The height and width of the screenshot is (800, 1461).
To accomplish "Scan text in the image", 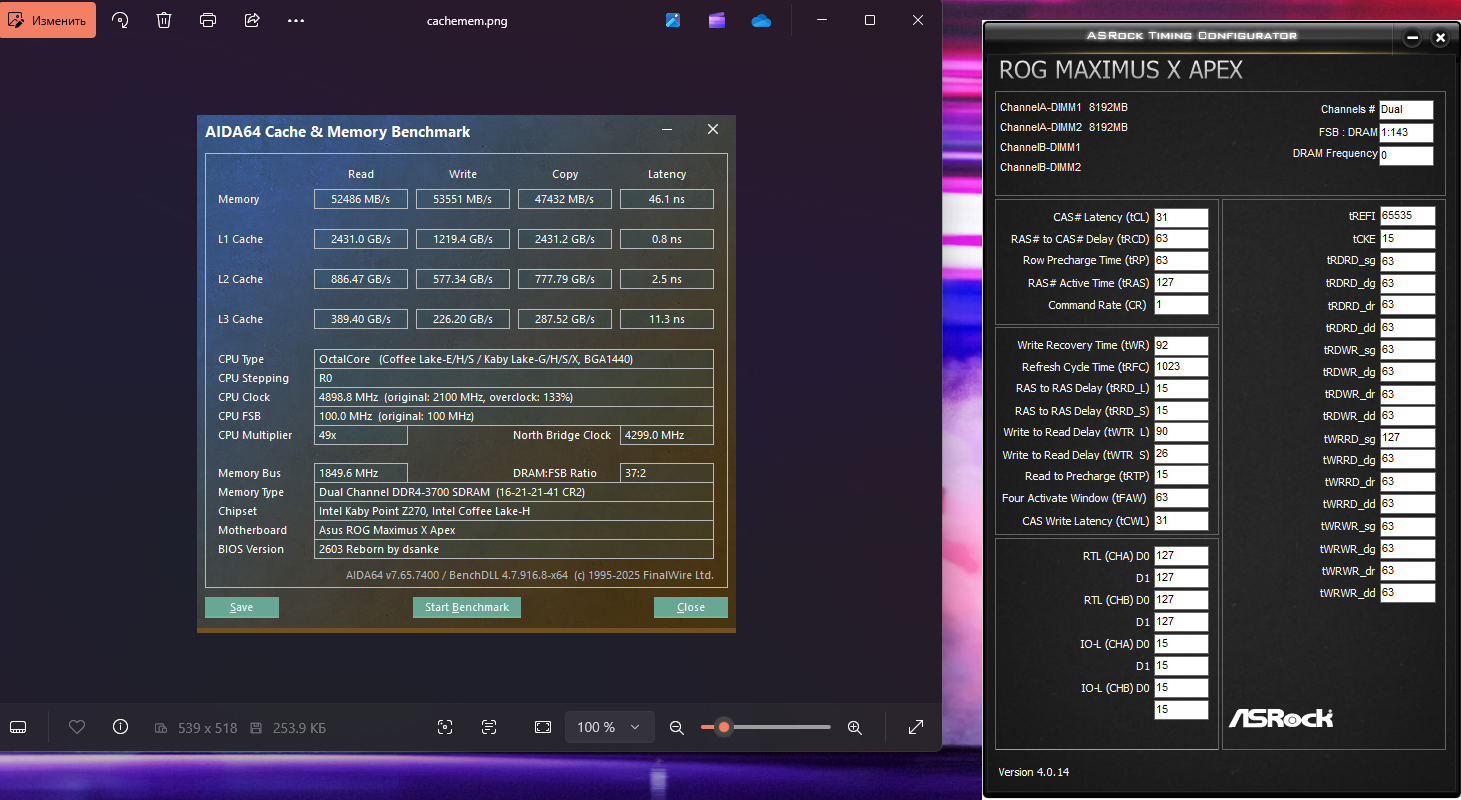I will click(489, 727).
